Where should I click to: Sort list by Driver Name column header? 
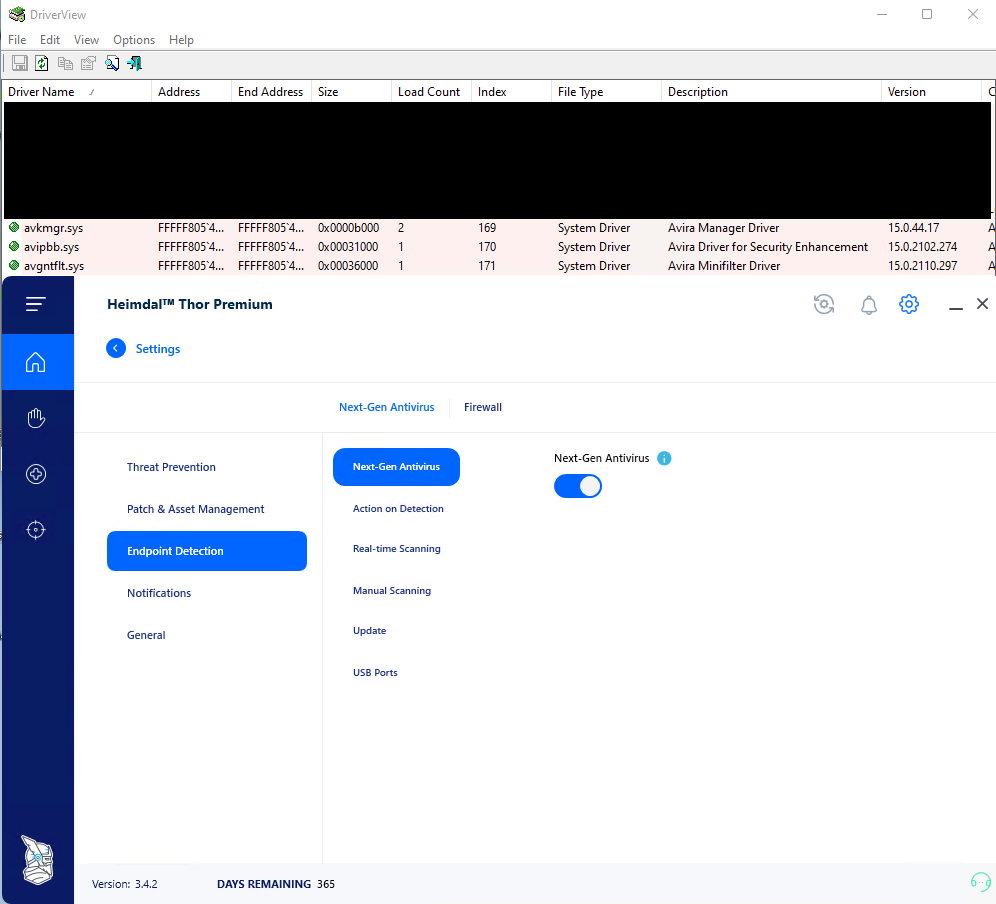click(42, 92)
